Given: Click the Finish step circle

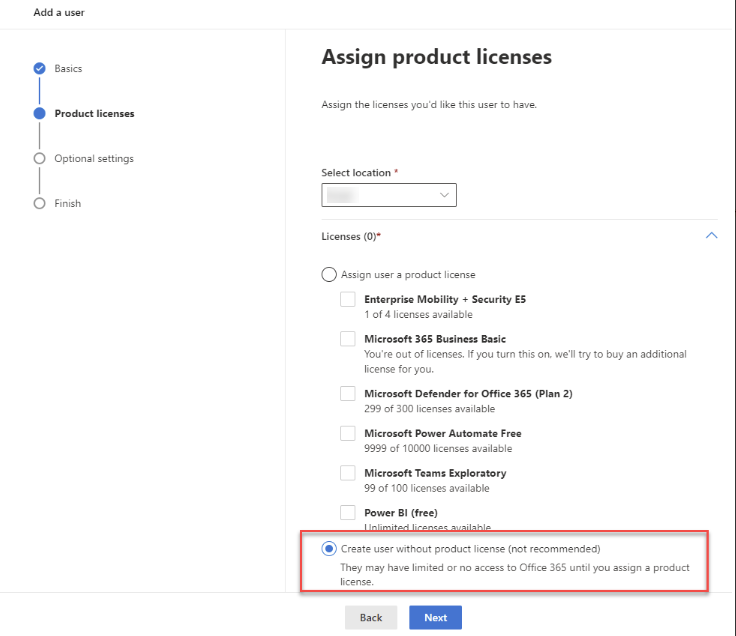Looking at the screenshot, I should 39,204.
